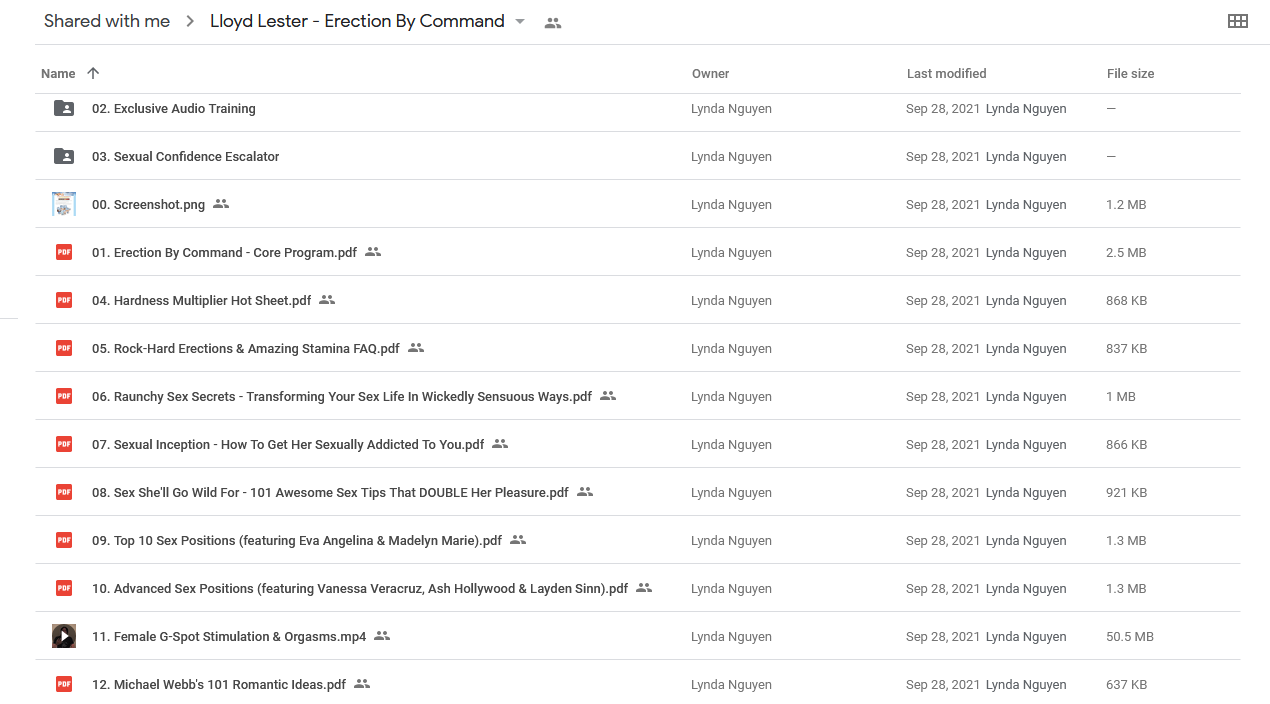Click the 50.5 MB file size value
The height and width of the screenshot is (704, 1270).
[x=1130, y=636]
